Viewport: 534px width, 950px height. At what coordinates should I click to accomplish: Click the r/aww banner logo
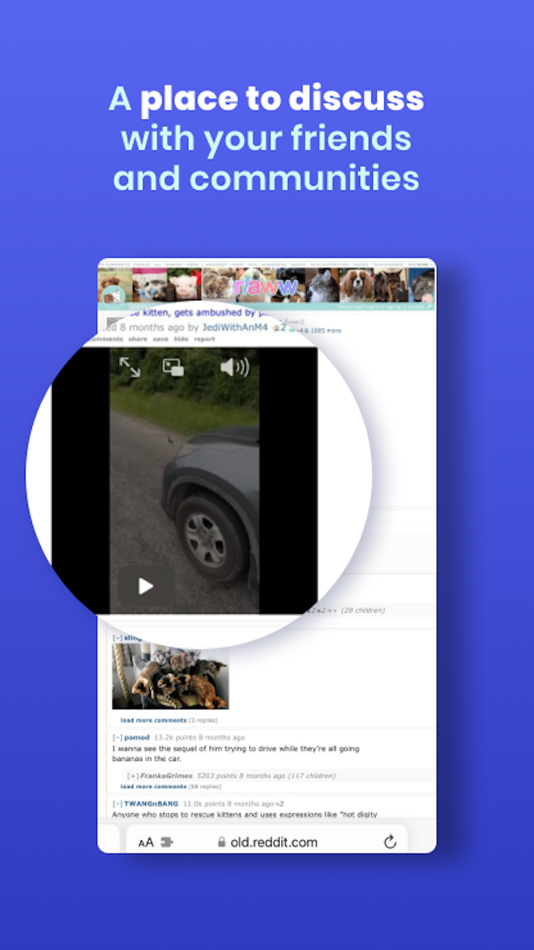tap(266, 287)
